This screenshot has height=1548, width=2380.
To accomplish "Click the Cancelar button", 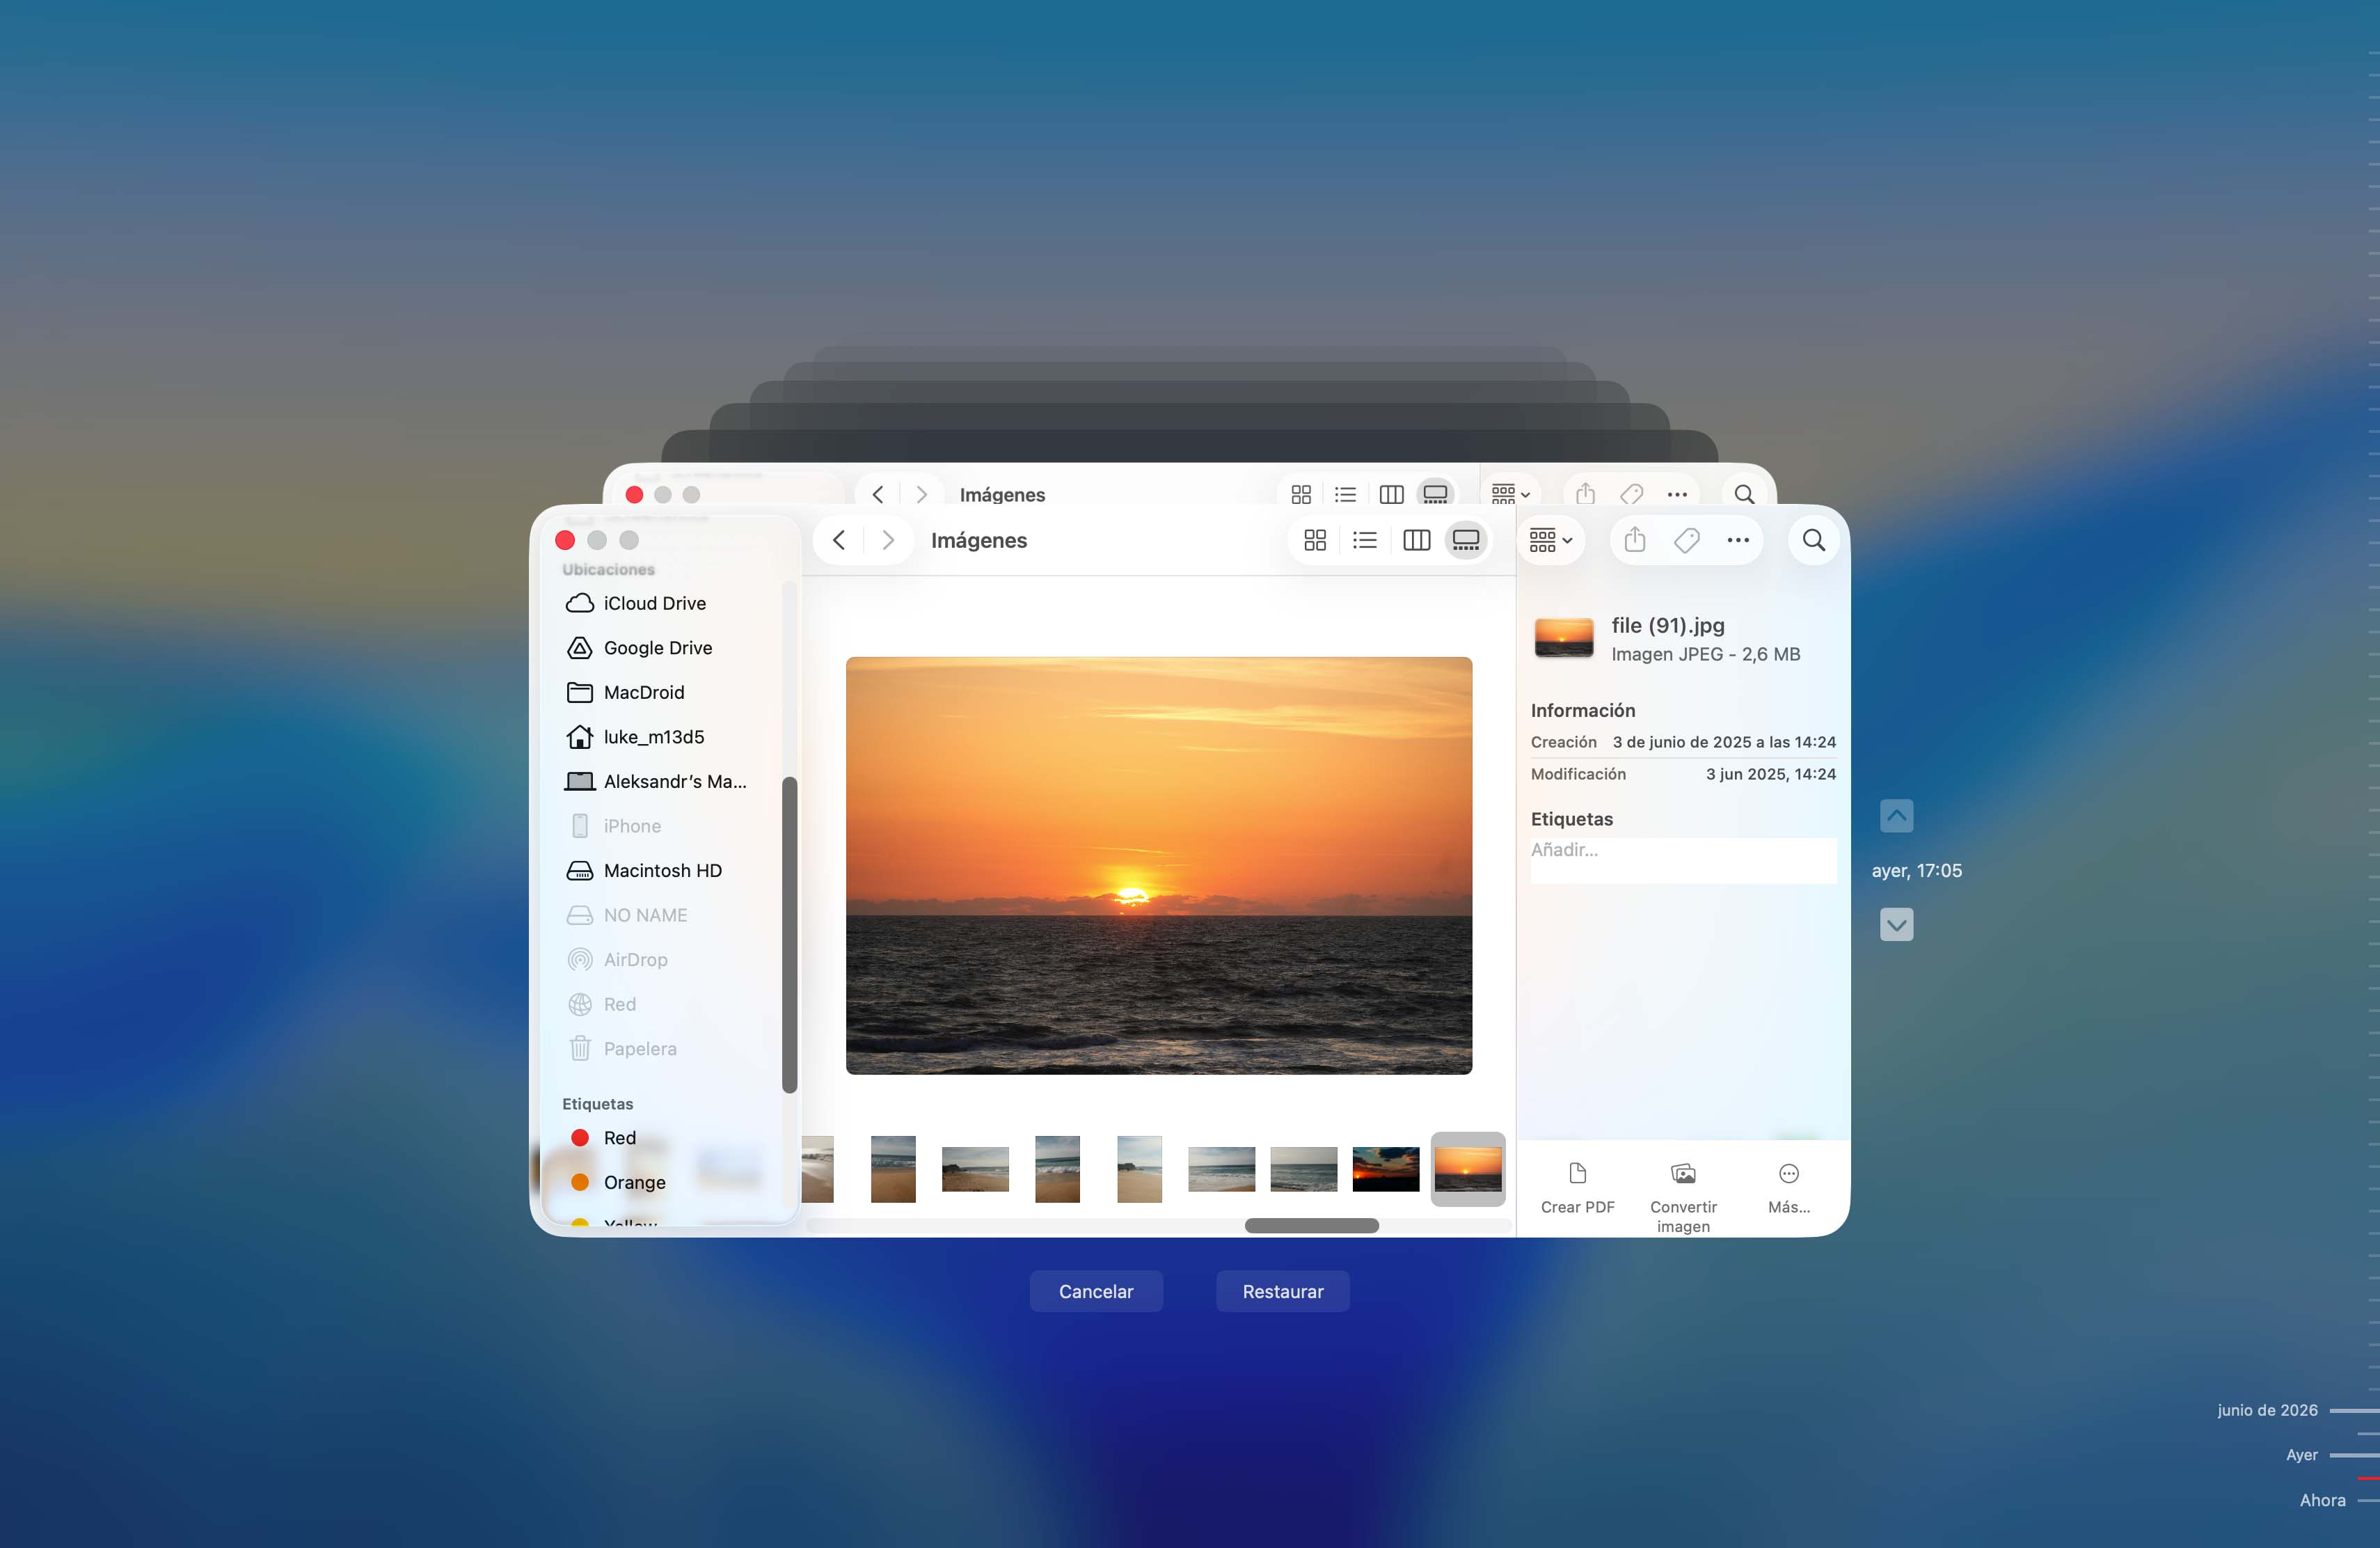I will pos(1096,1291).
